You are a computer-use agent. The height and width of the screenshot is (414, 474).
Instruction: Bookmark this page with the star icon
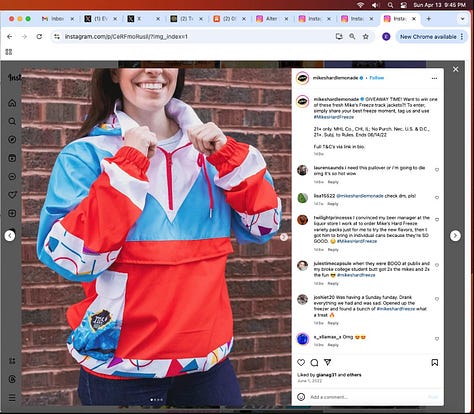[x=366, y=37]
